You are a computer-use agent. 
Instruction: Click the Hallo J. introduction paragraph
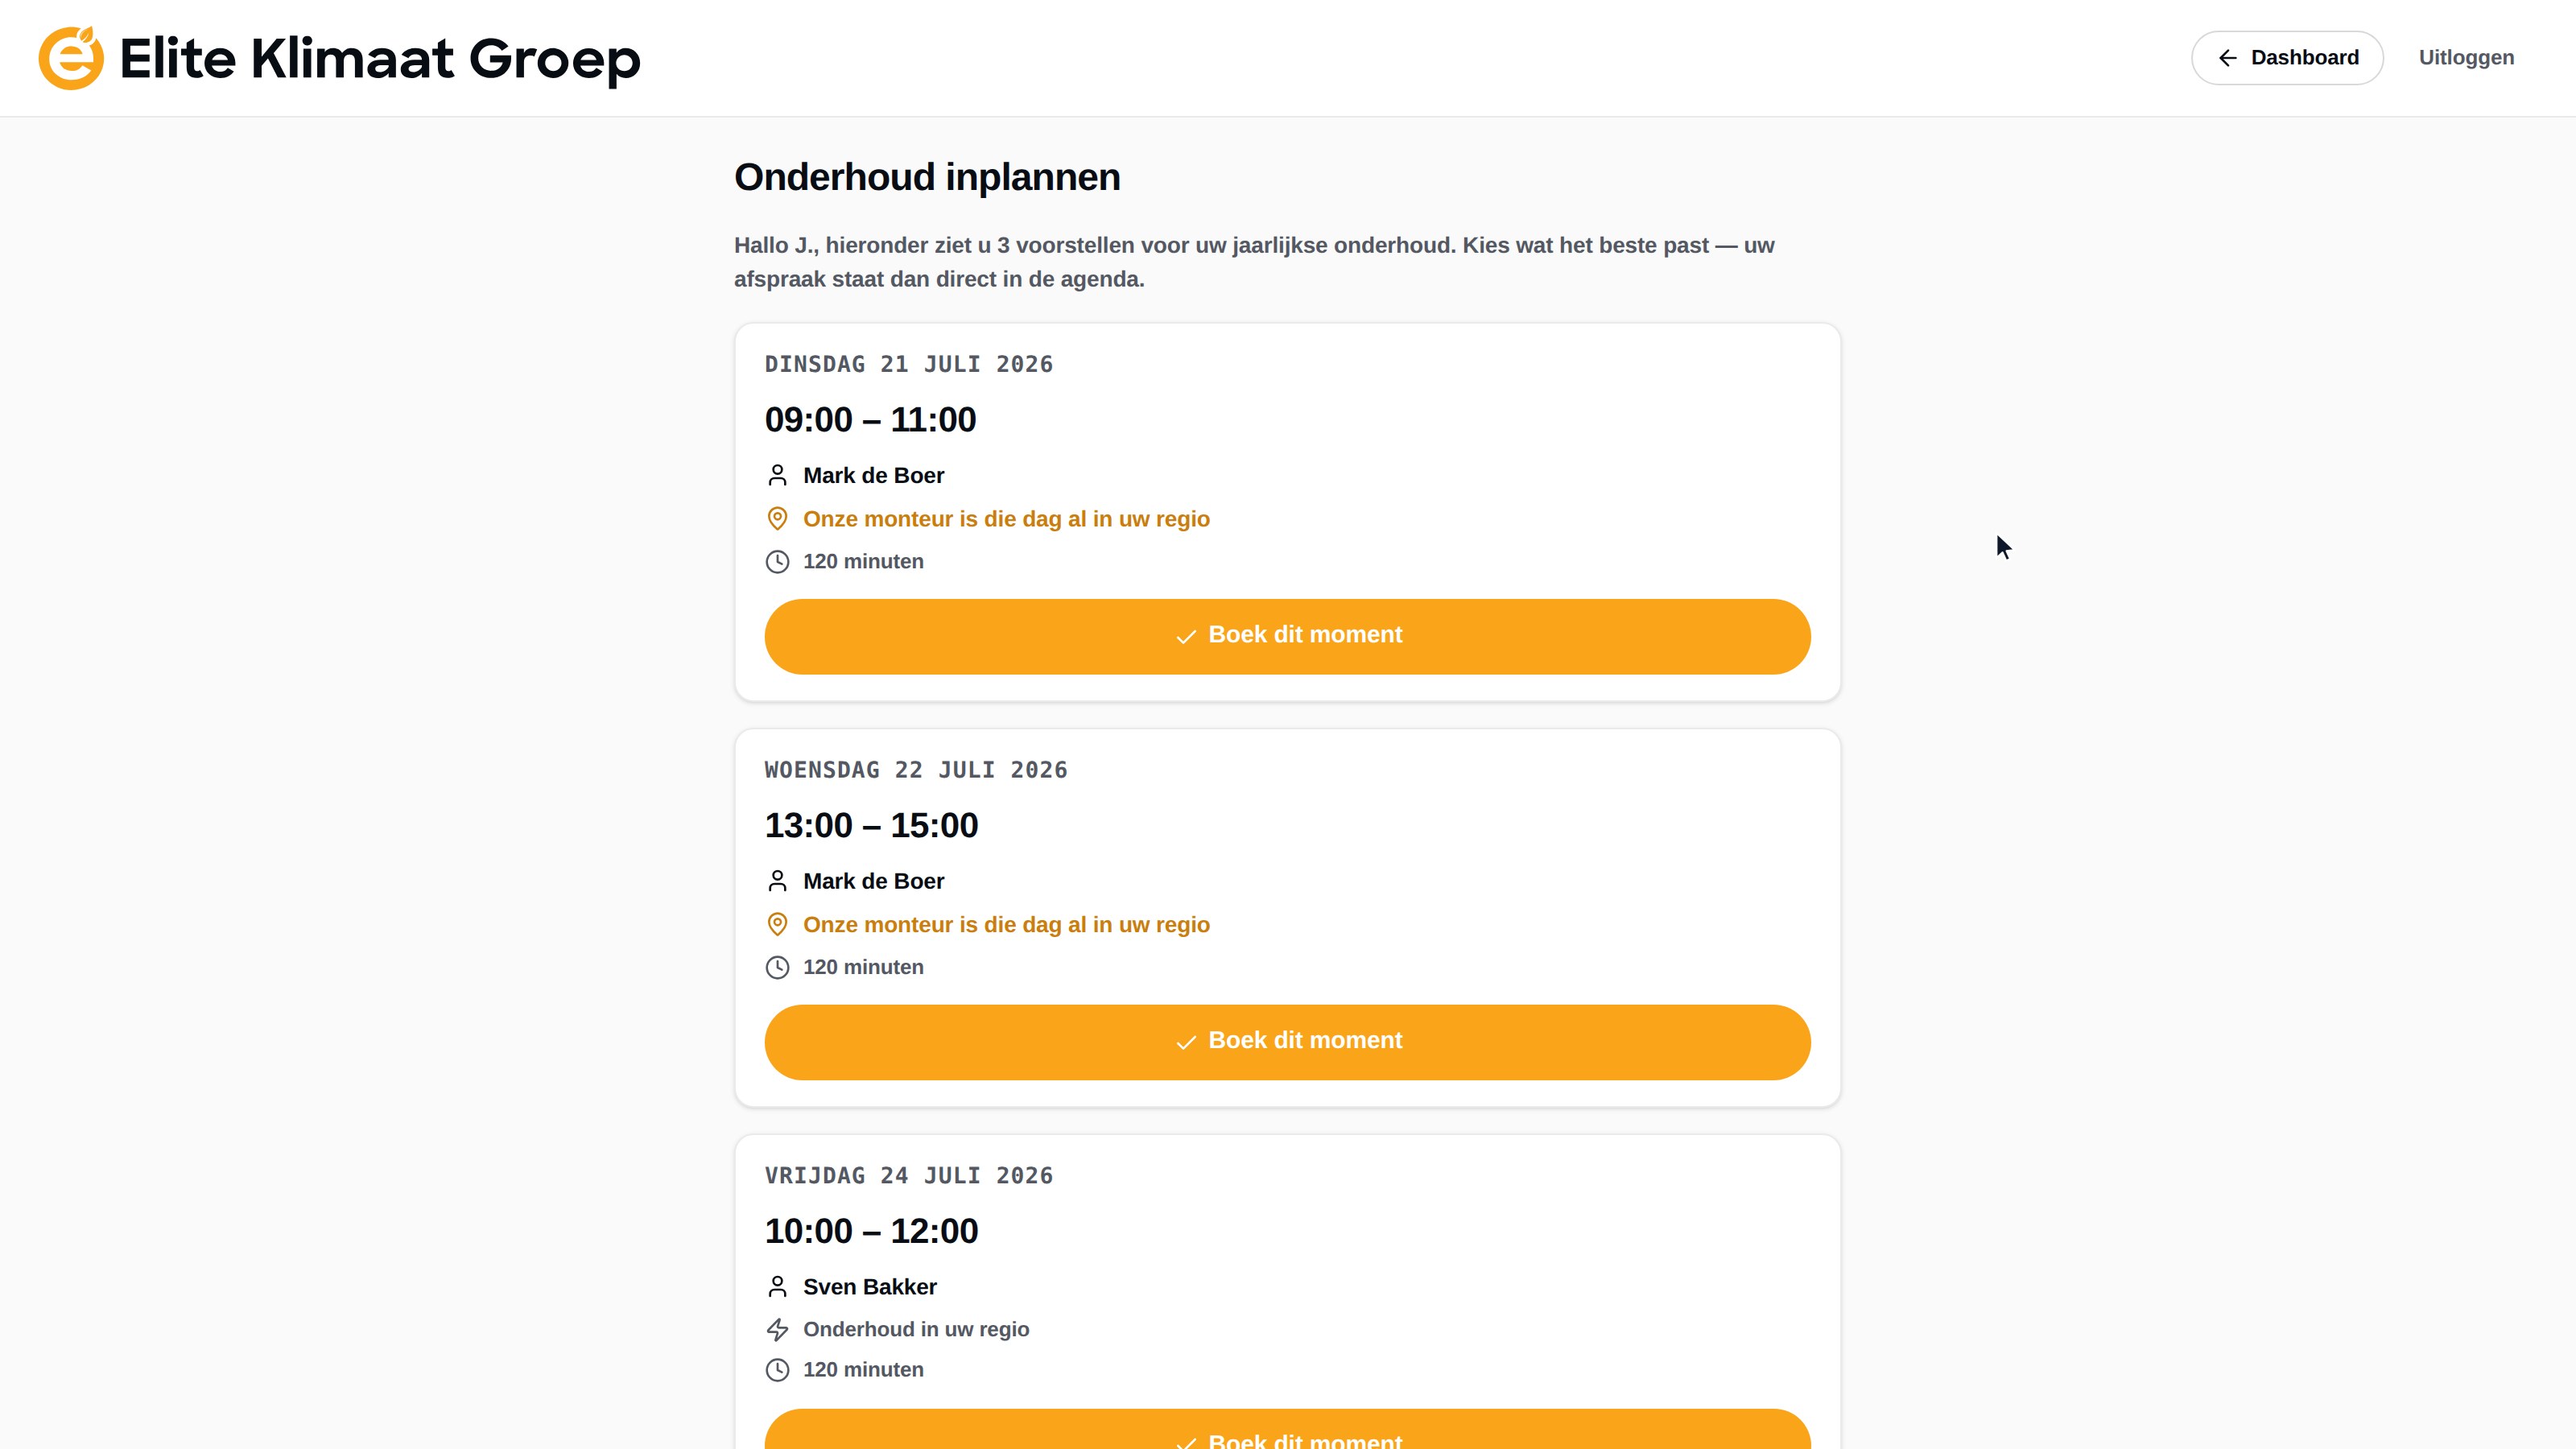pyautogui.click(x=1254, y=262)
